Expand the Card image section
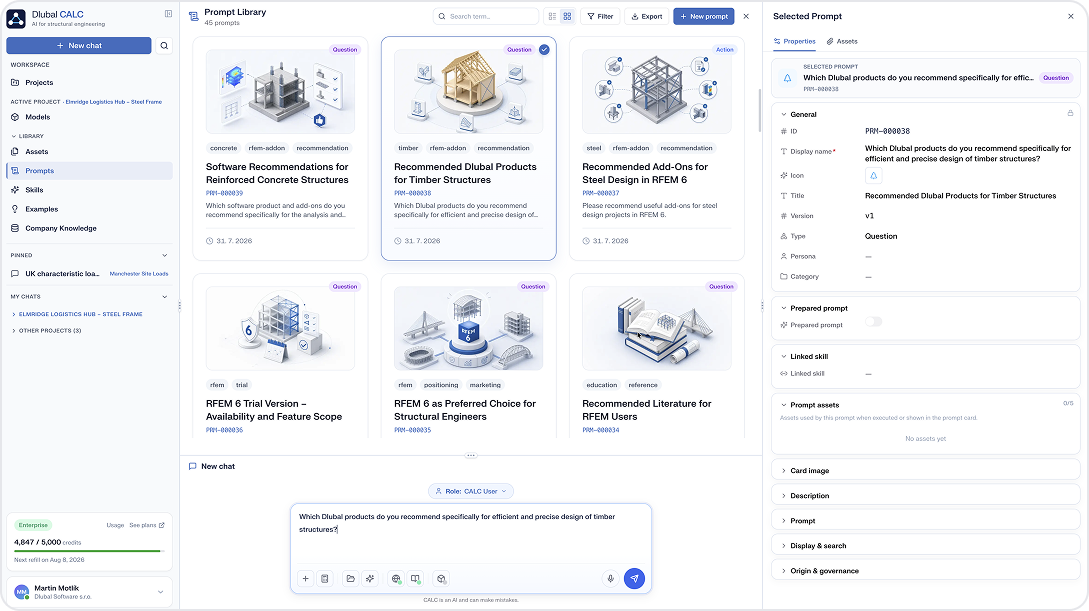Viewport: 1089px width, 611px height. pos(926,471)
